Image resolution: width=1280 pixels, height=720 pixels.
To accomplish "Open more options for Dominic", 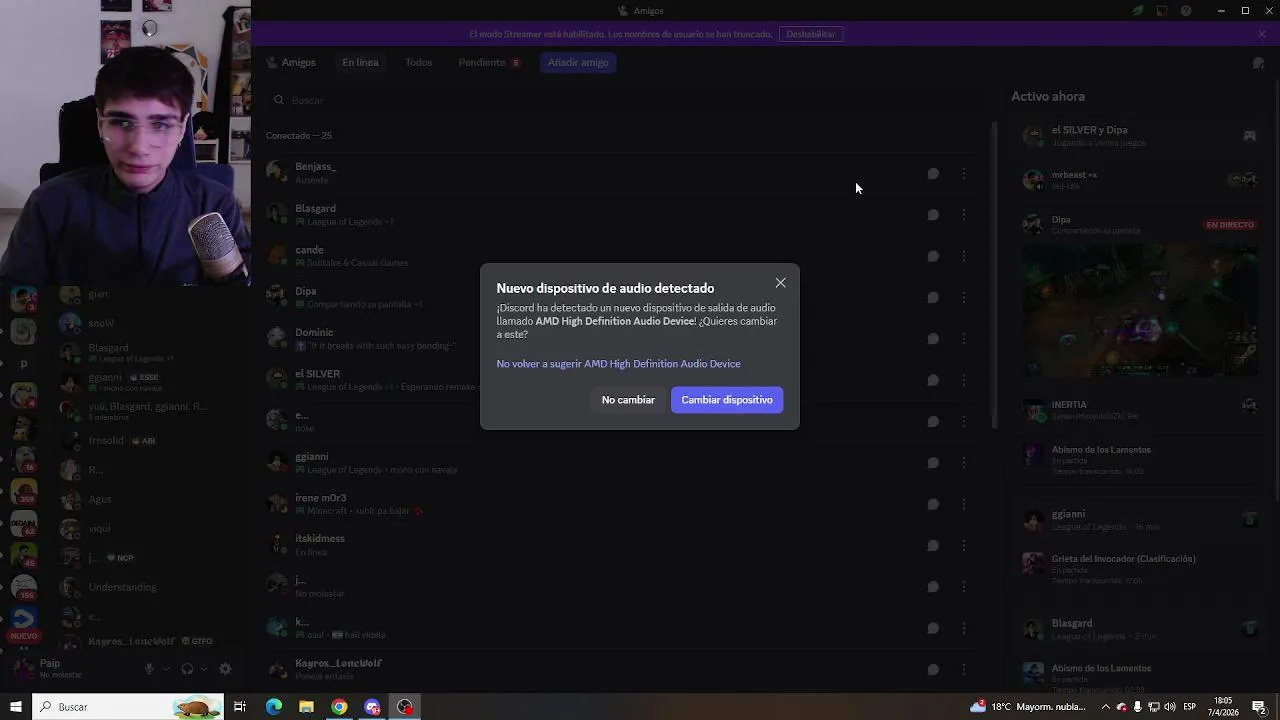I will tap(964, 339).
